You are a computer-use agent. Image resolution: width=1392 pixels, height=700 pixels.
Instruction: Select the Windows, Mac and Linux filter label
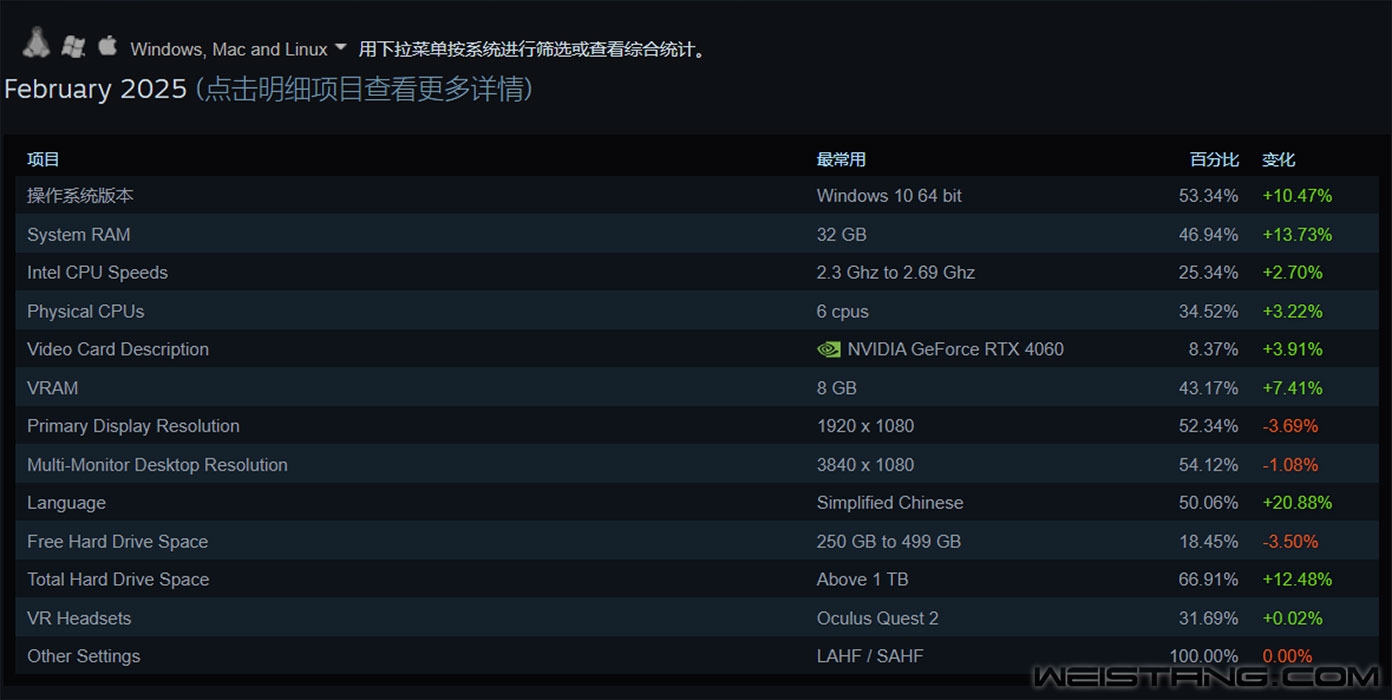[229, 49]
